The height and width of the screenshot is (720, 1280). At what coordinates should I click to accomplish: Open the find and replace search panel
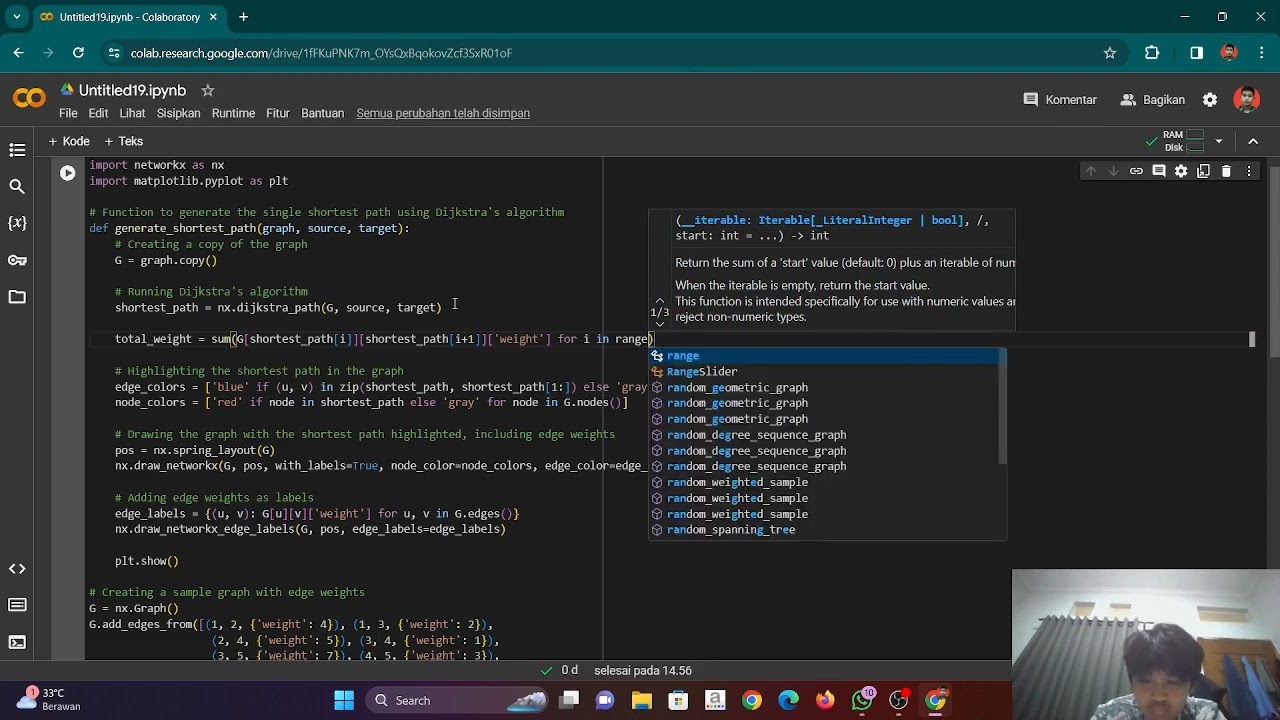pos(17,186)
